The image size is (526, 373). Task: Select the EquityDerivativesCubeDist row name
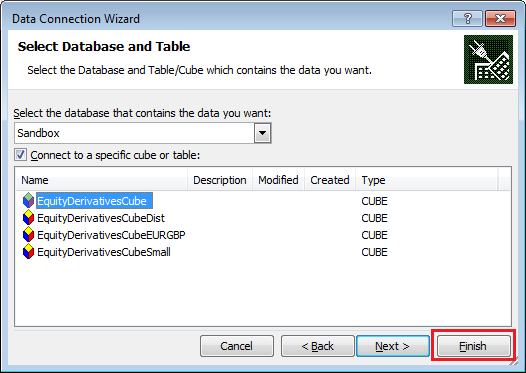click(x=101, y=218)
